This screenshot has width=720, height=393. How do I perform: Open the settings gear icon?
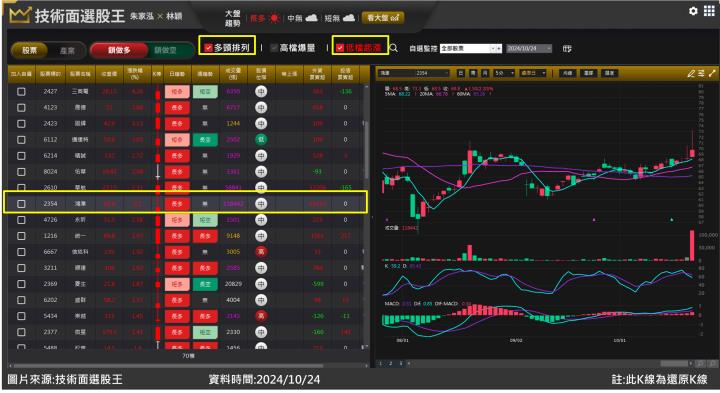tap(693, 11)
